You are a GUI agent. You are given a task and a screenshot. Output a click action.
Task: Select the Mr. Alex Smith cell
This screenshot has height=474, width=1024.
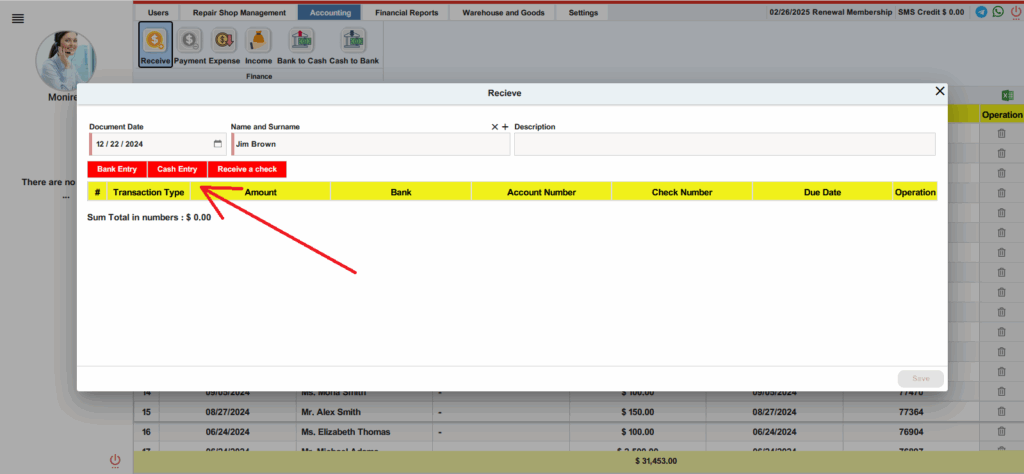pos(364,412)
